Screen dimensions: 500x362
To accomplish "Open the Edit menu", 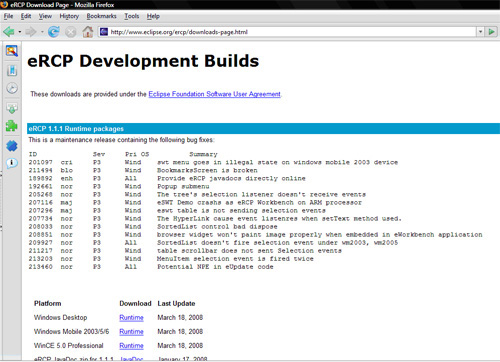I will (26, 16).
